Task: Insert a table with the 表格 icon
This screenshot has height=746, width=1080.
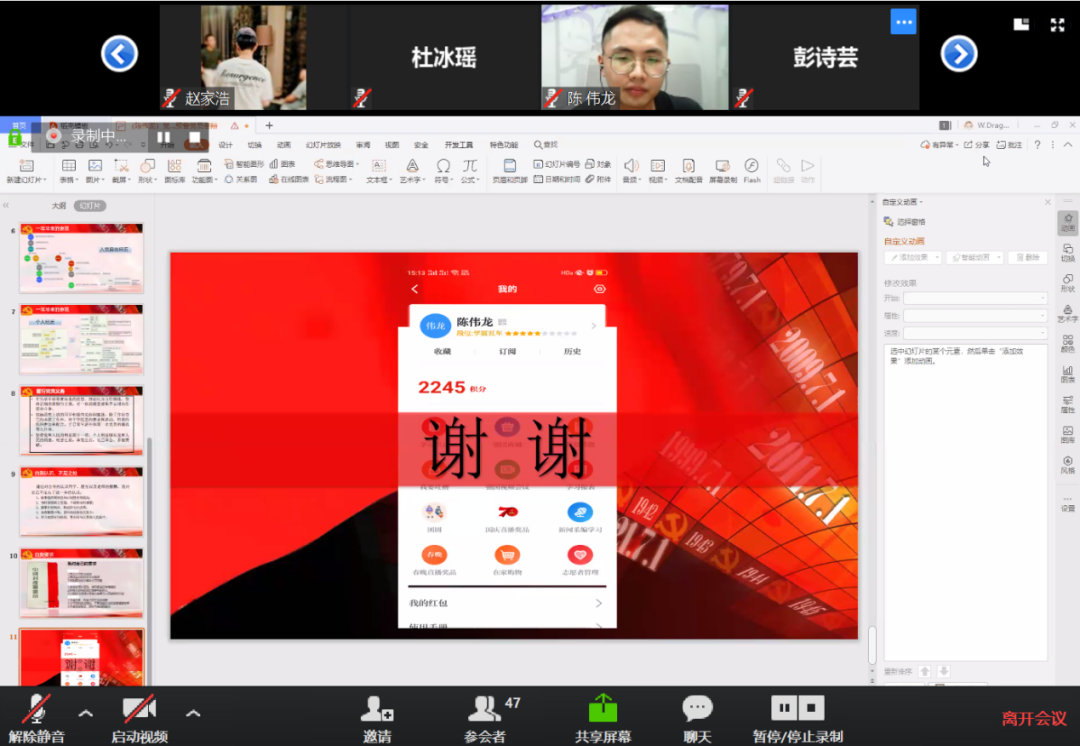Action: [67, 167]
